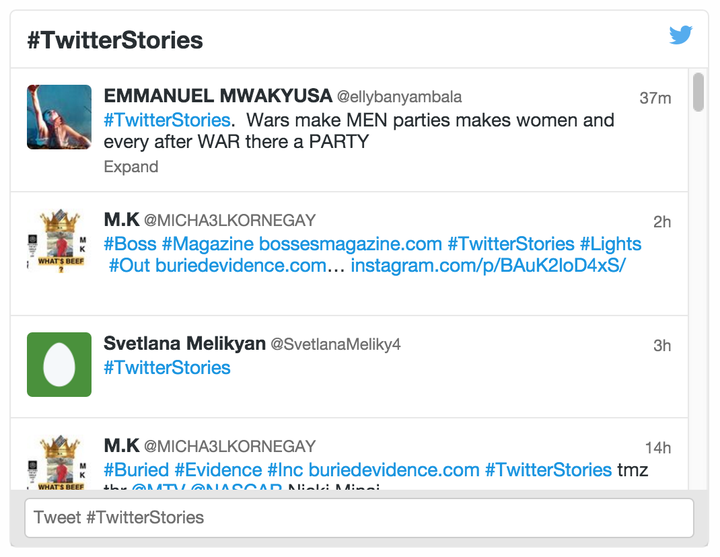This screenshot has width=720, height=557.
Task: Open the bossesmagazine.com link
Action: point(350,244)
